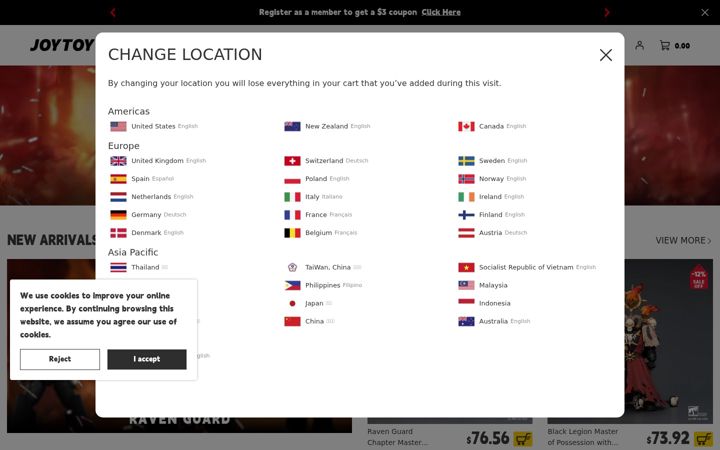The width and height of the screenshot is (720, 450).
Task: Click the United Kingdom flag icon
Action: [118, 161]
